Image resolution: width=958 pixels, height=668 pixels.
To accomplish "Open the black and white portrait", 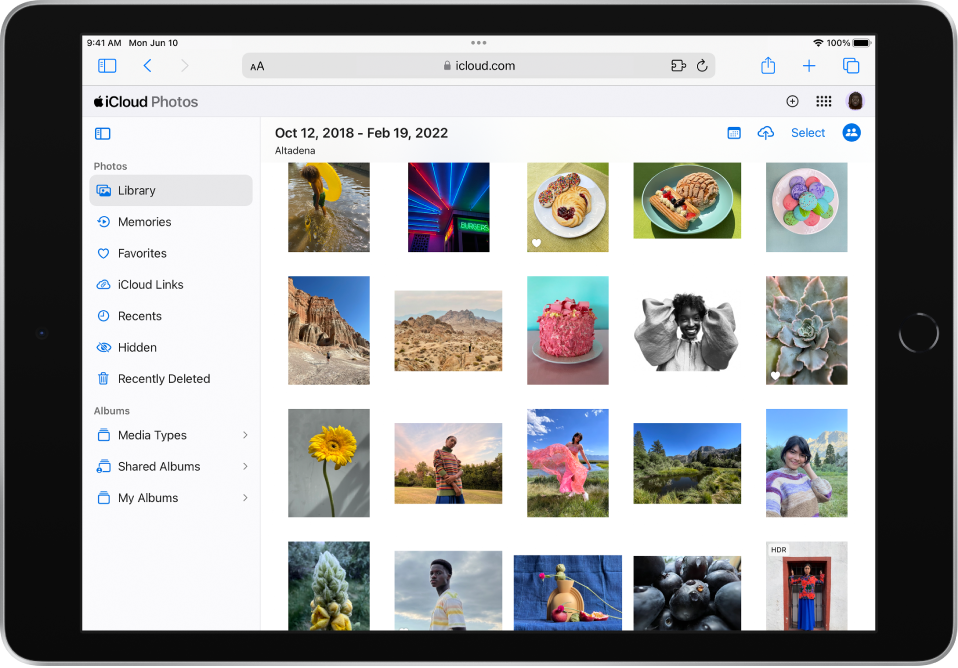I will click(687, 331).
